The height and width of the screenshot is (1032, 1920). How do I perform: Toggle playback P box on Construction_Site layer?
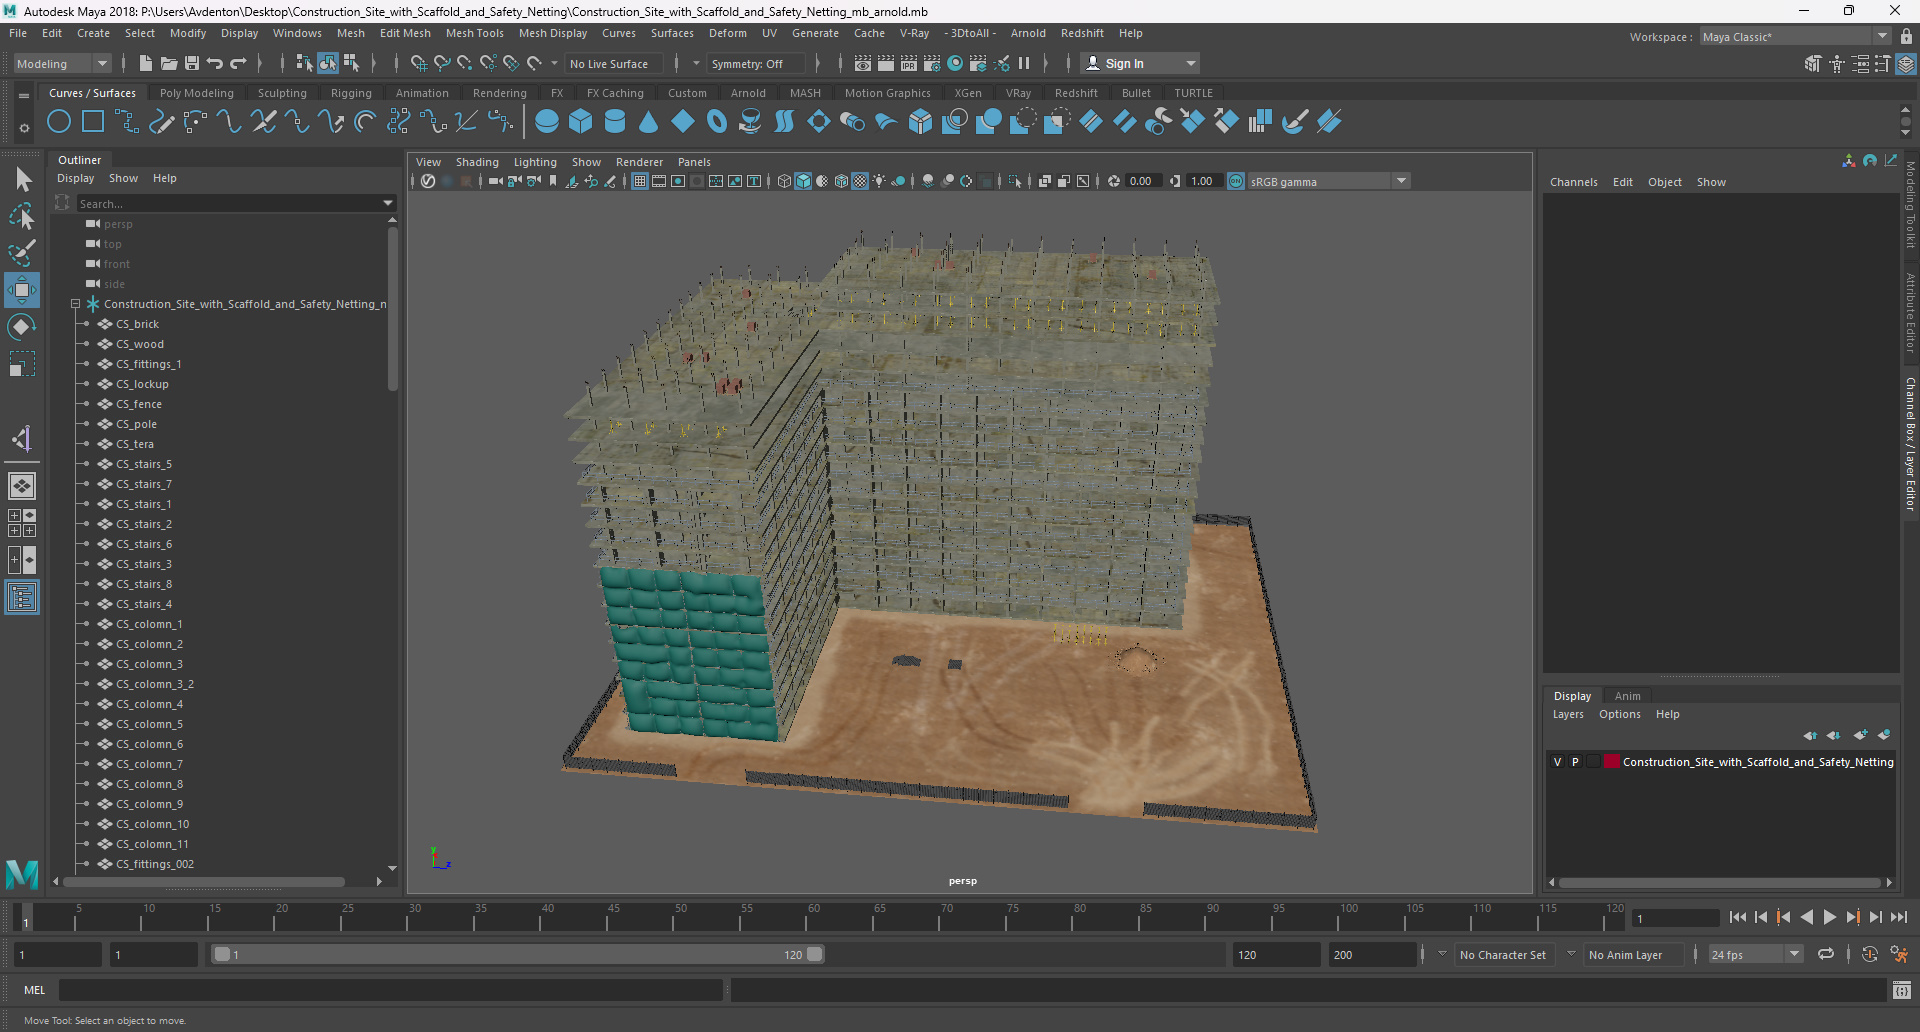(1575, 762)
